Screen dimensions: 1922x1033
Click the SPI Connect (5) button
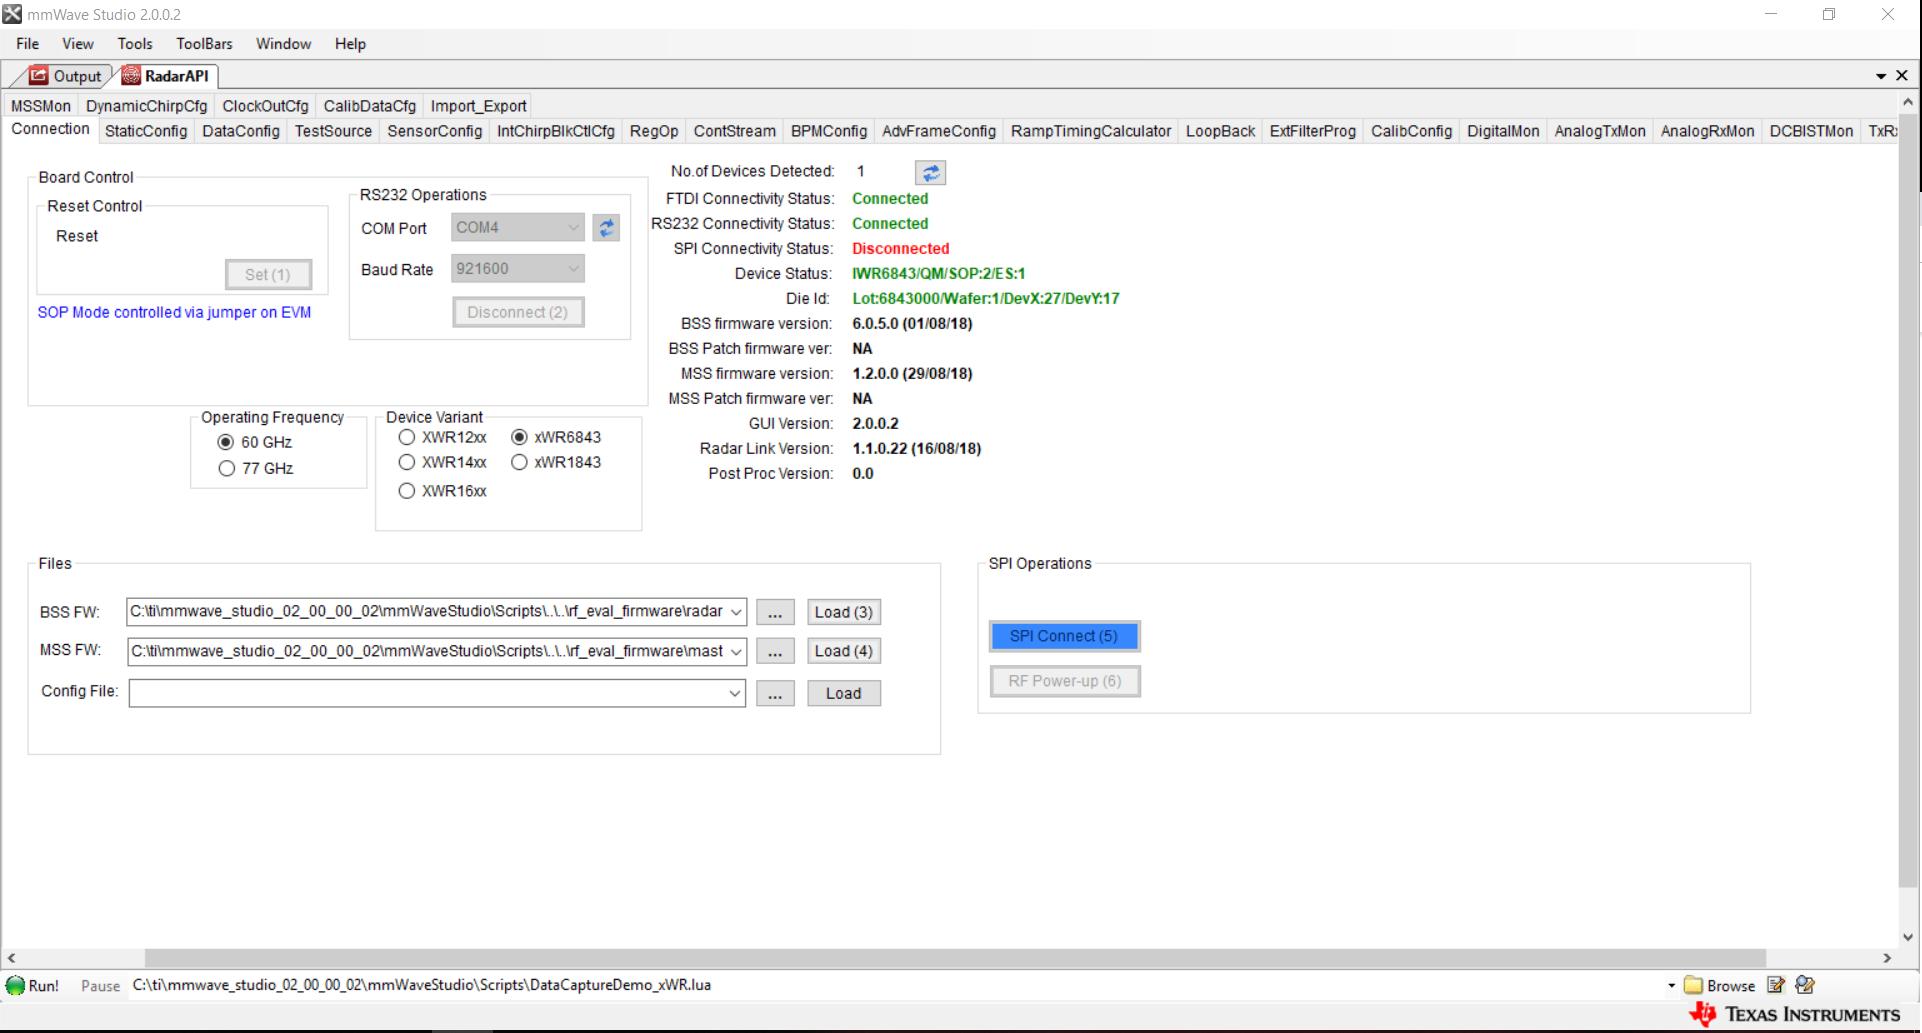[1064, 636]
